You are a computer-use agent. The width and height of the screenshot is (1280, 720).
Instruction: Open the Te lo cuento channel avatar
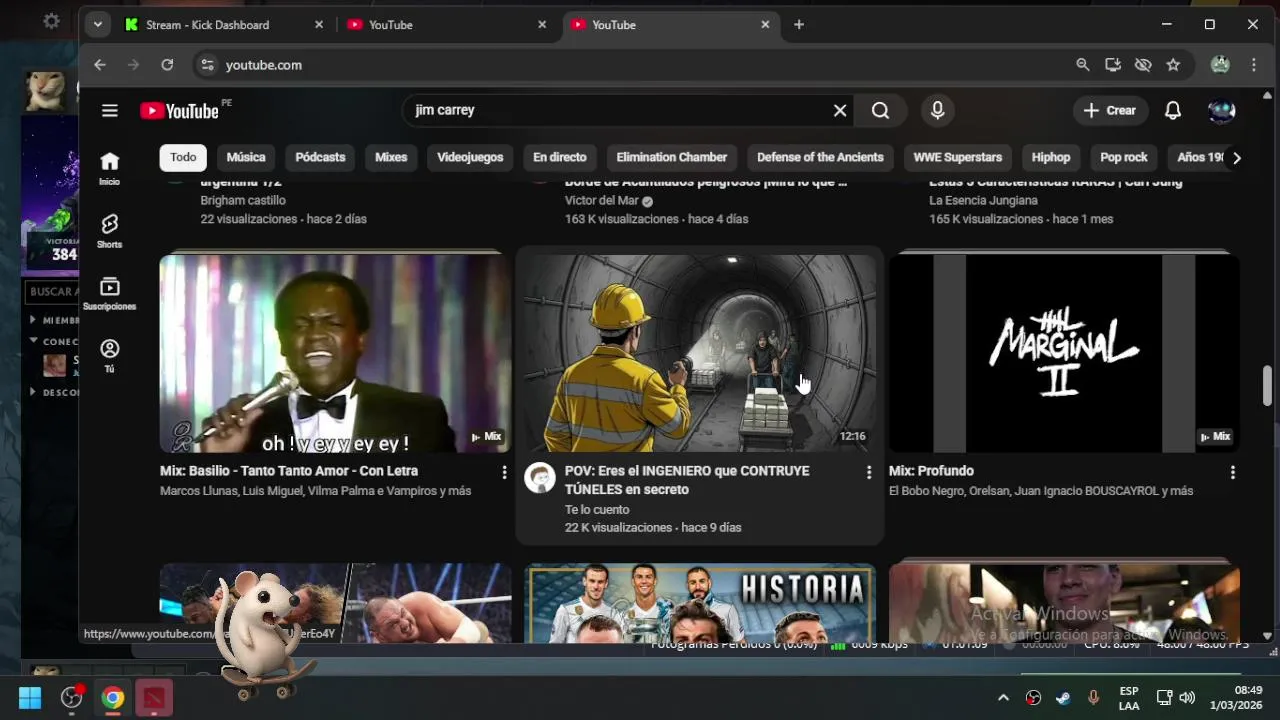tap(540, 478)
